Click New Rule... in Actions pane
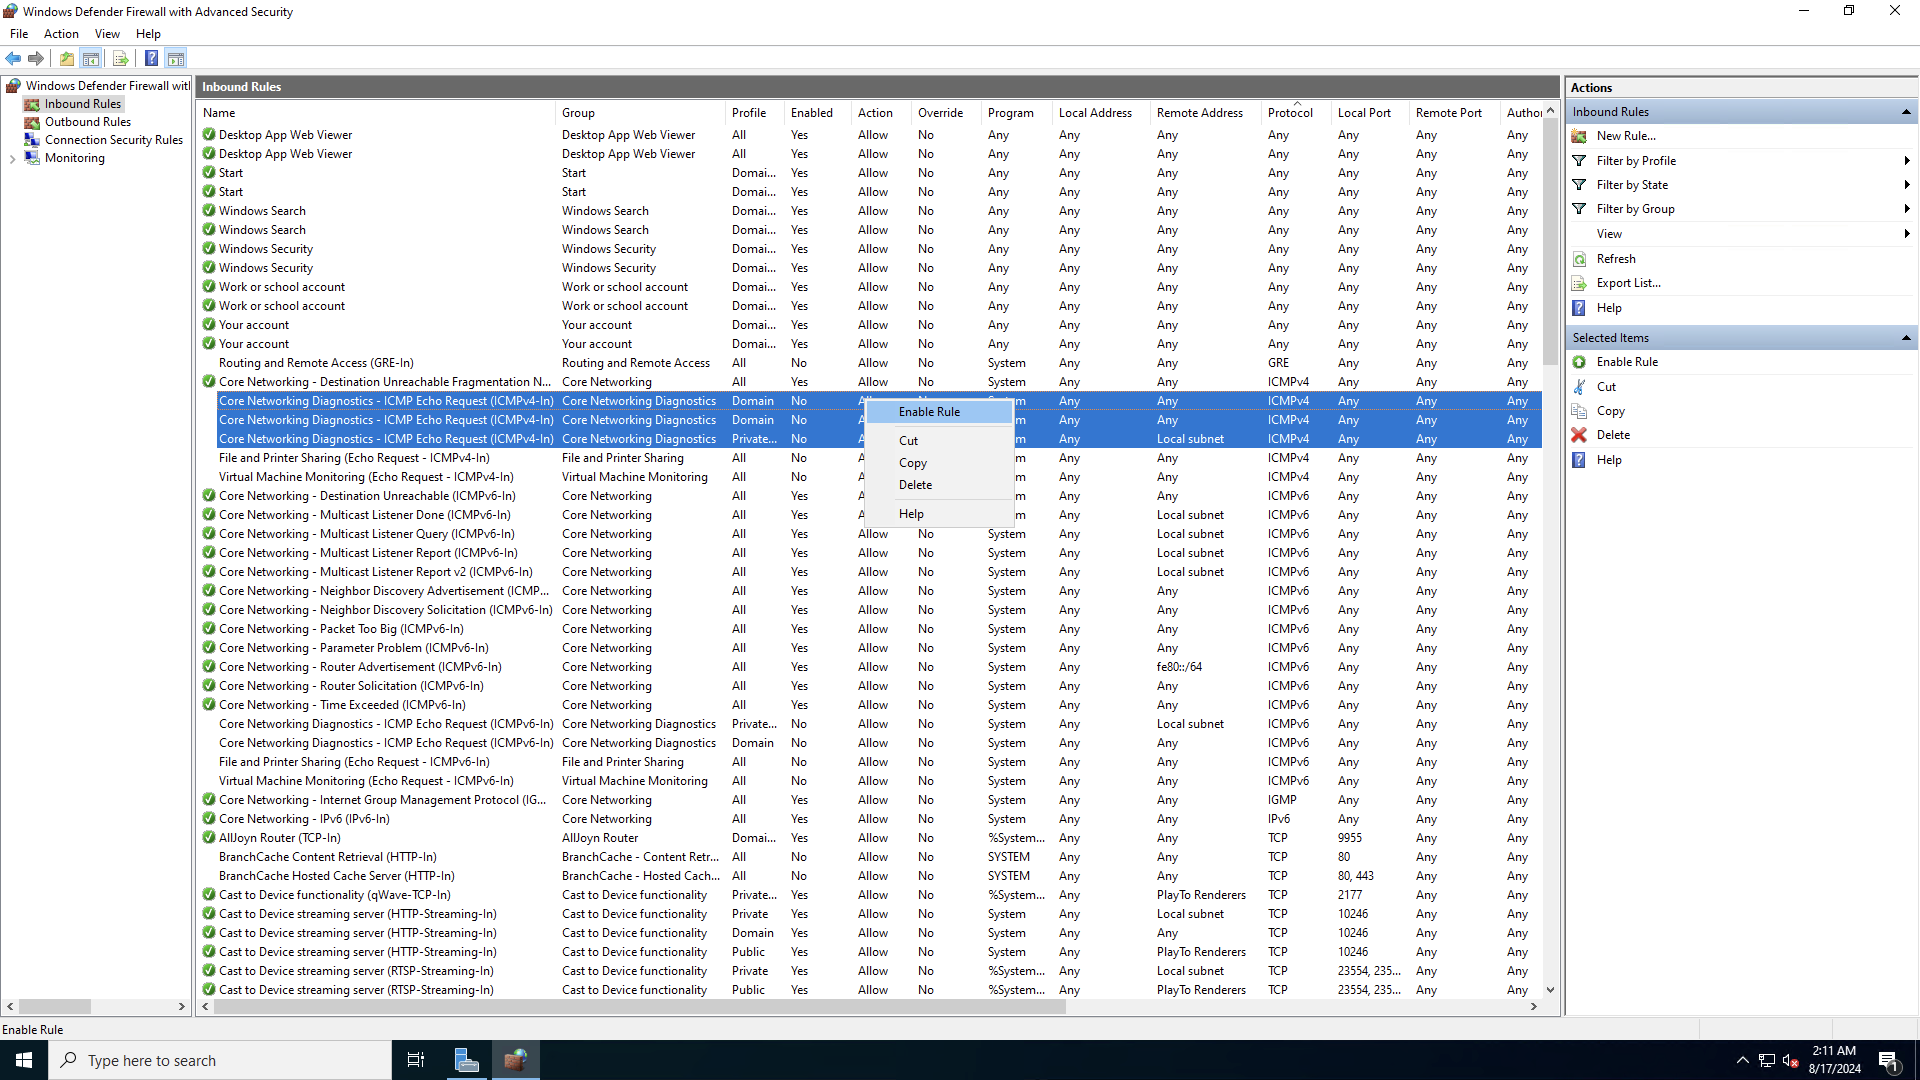1920x1080 pixels. [1626, 136]
